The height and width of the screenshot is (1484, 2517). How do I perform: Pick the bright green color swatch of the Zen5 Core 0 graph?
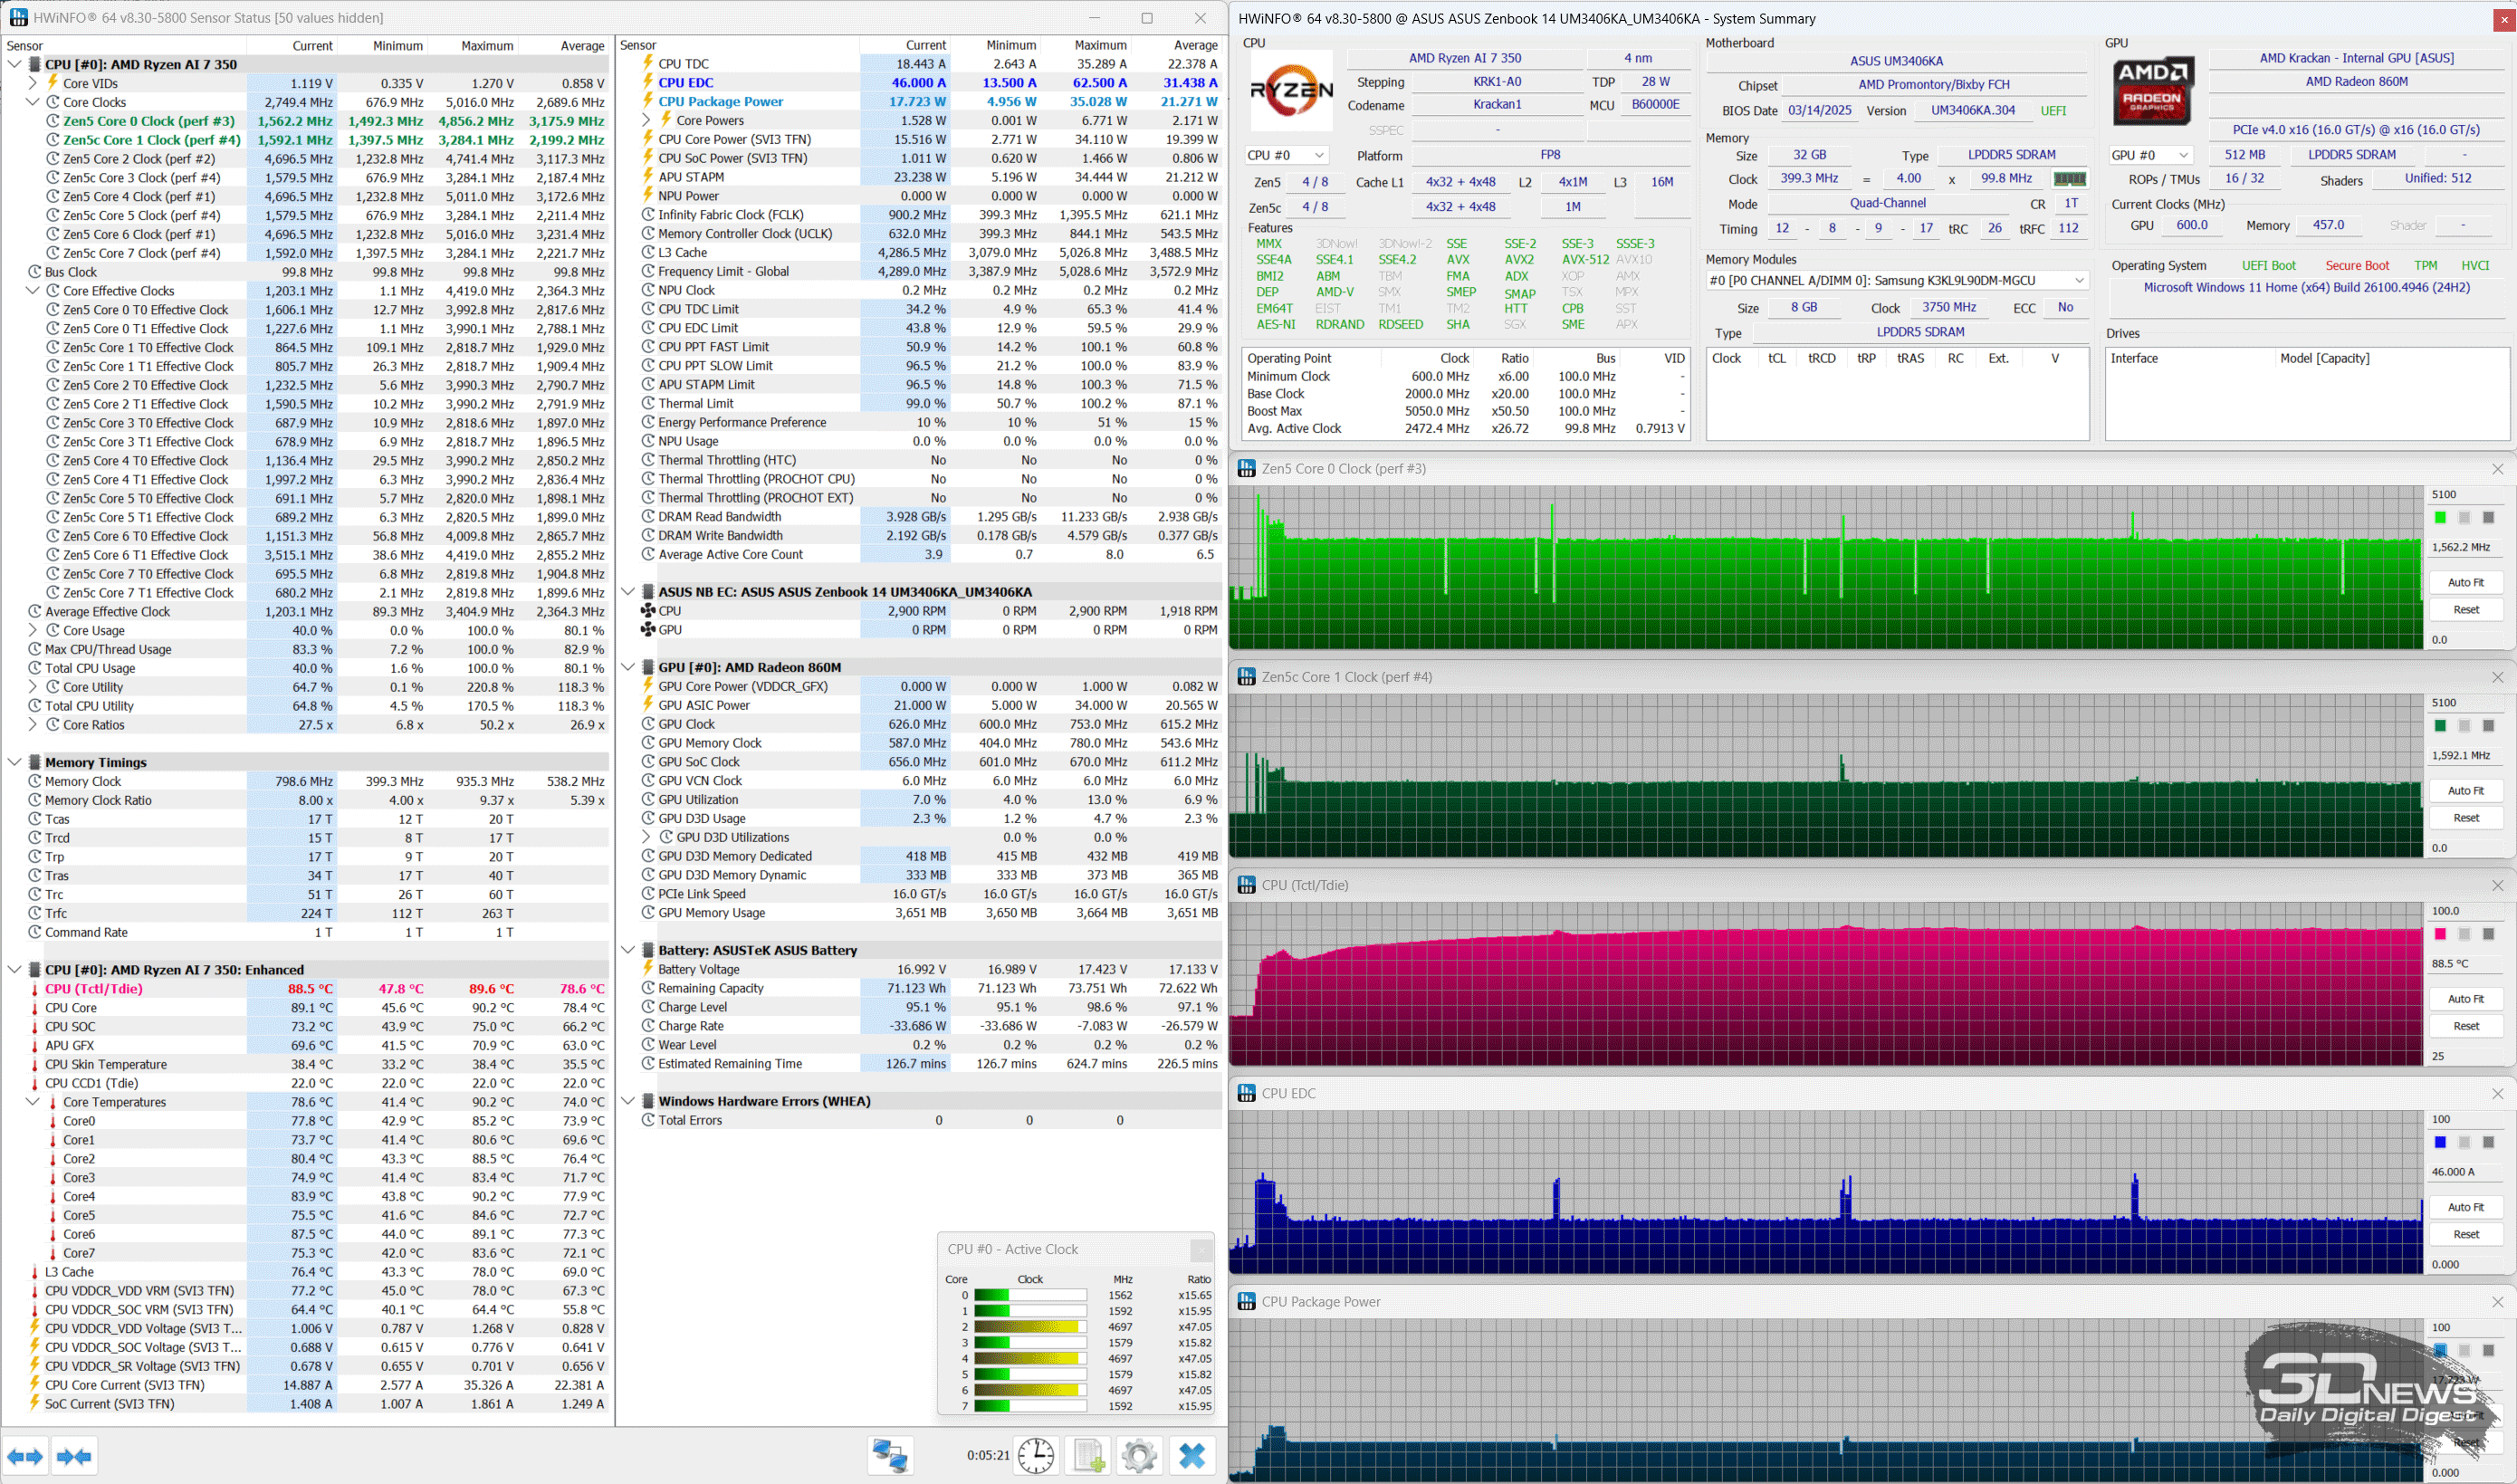click(x=2440, y=518)
